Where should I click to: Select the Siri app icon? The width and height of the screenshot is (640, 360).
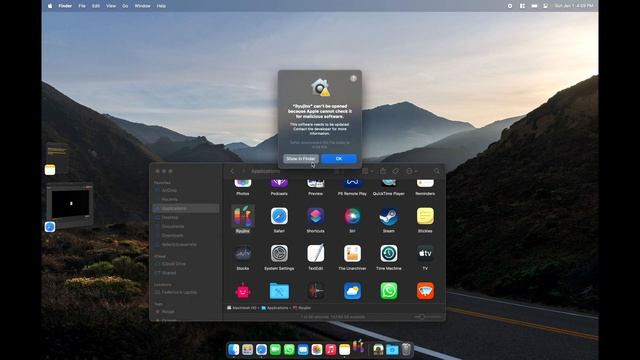coord(352,216)
